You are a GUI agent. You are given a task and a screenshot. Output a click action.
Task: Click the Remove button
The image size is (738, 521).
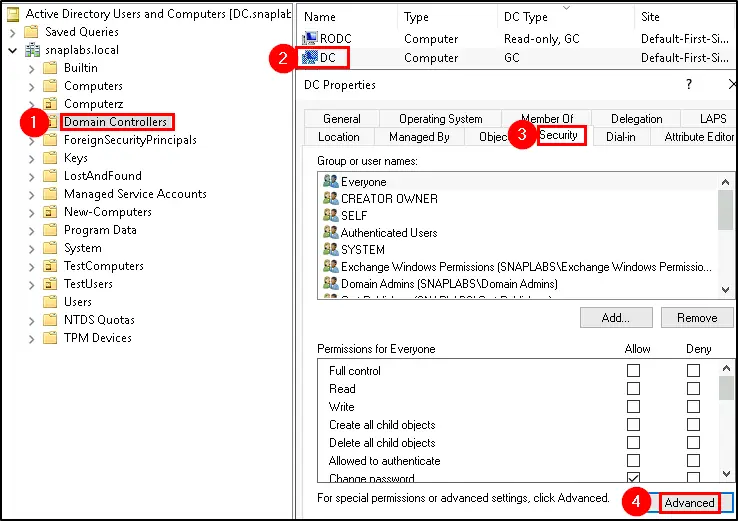pos(697,318)
